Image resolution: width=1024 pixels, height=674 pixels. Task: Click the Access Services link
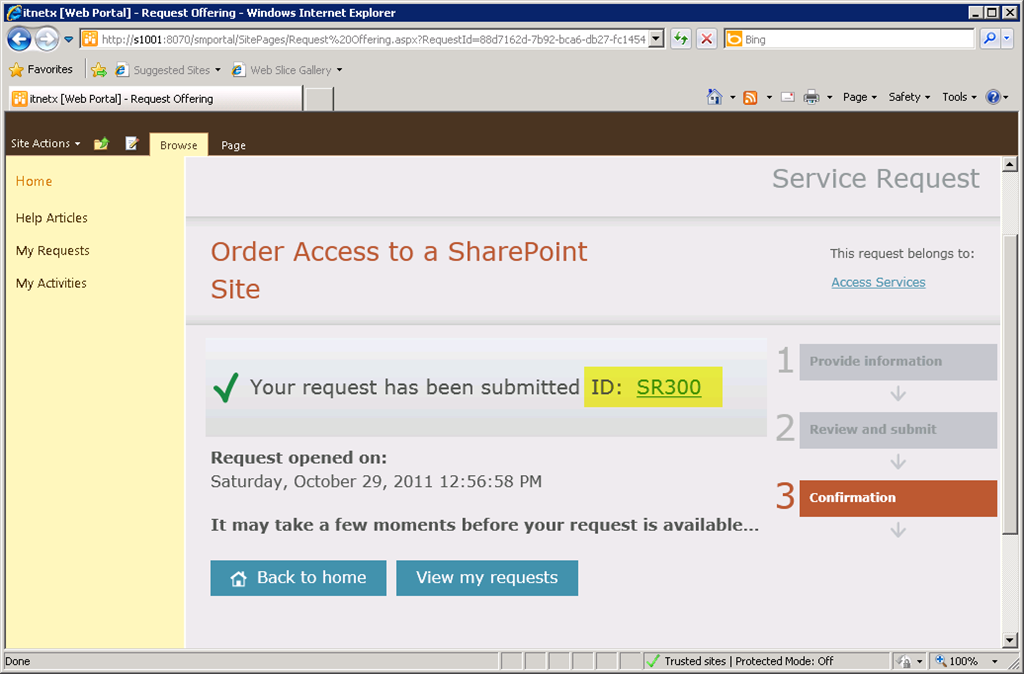pos(878,282)
